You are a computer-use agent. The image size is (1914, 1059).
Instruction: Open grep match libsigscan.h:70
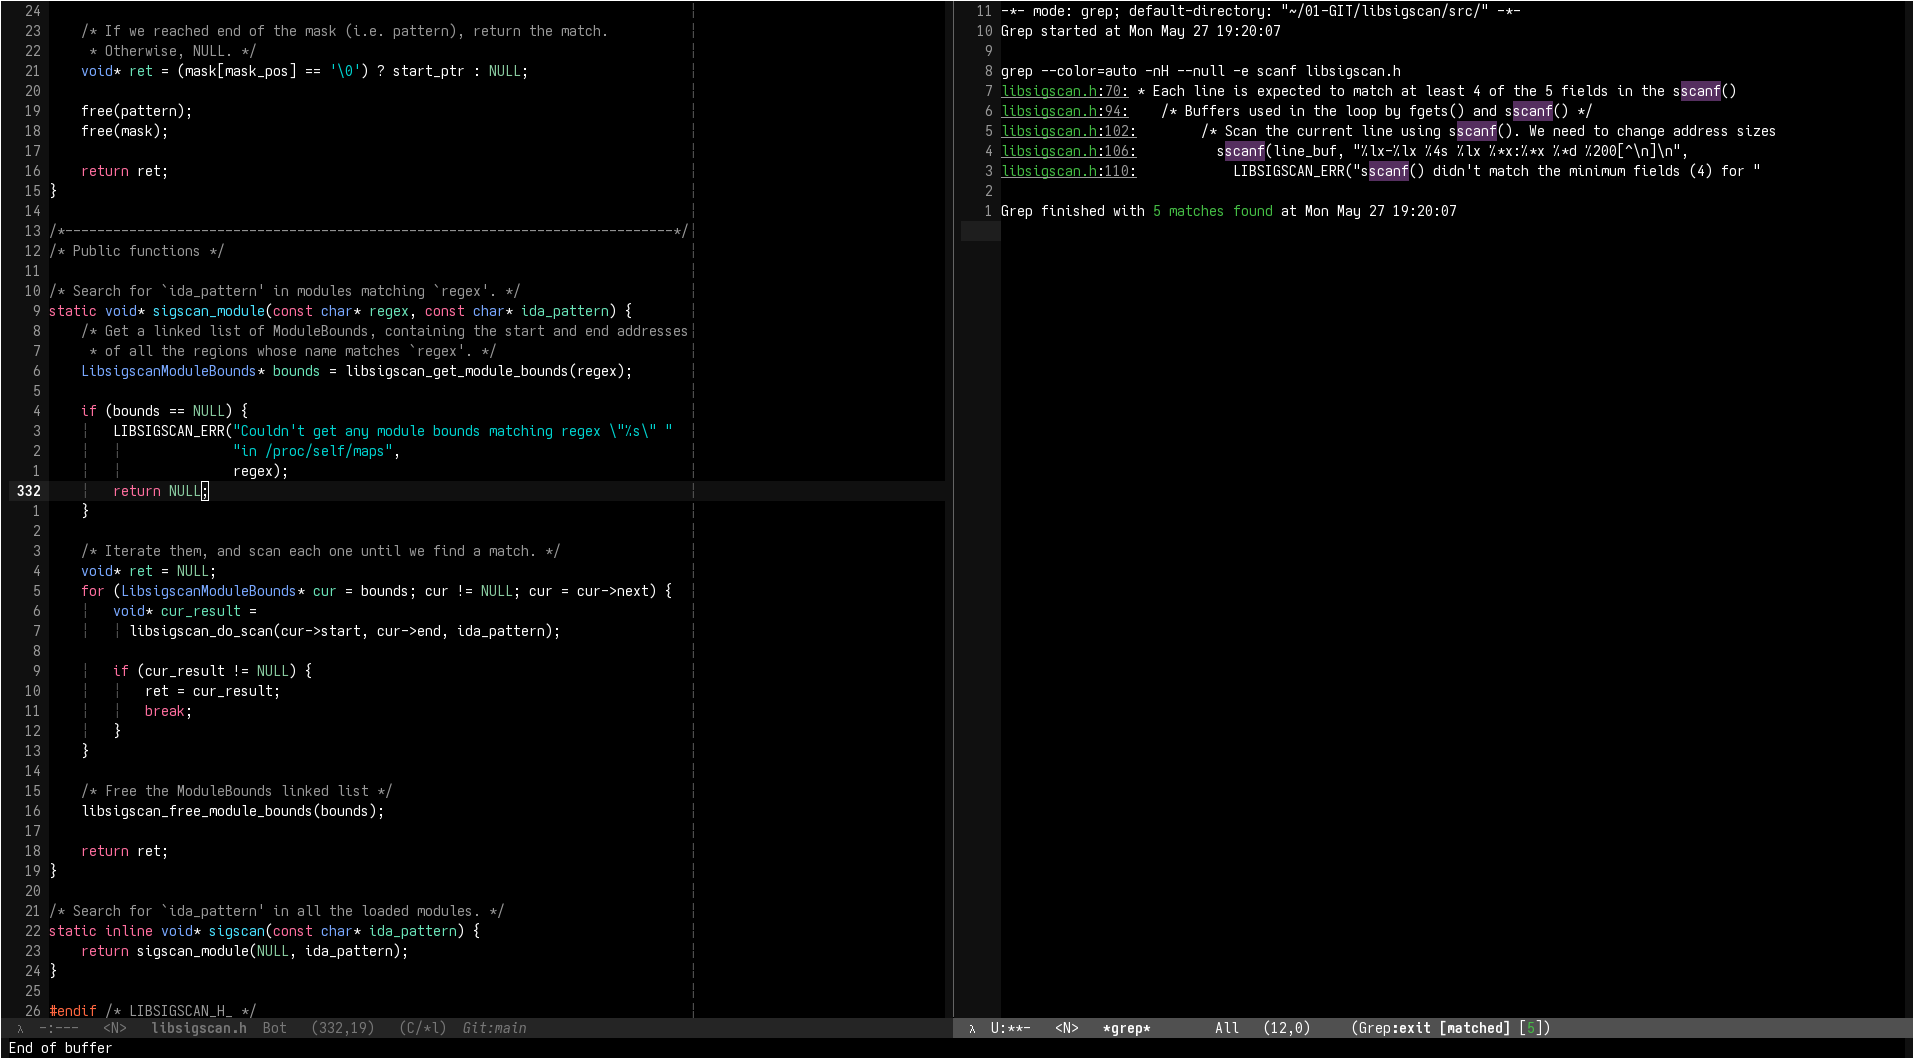1064,91
